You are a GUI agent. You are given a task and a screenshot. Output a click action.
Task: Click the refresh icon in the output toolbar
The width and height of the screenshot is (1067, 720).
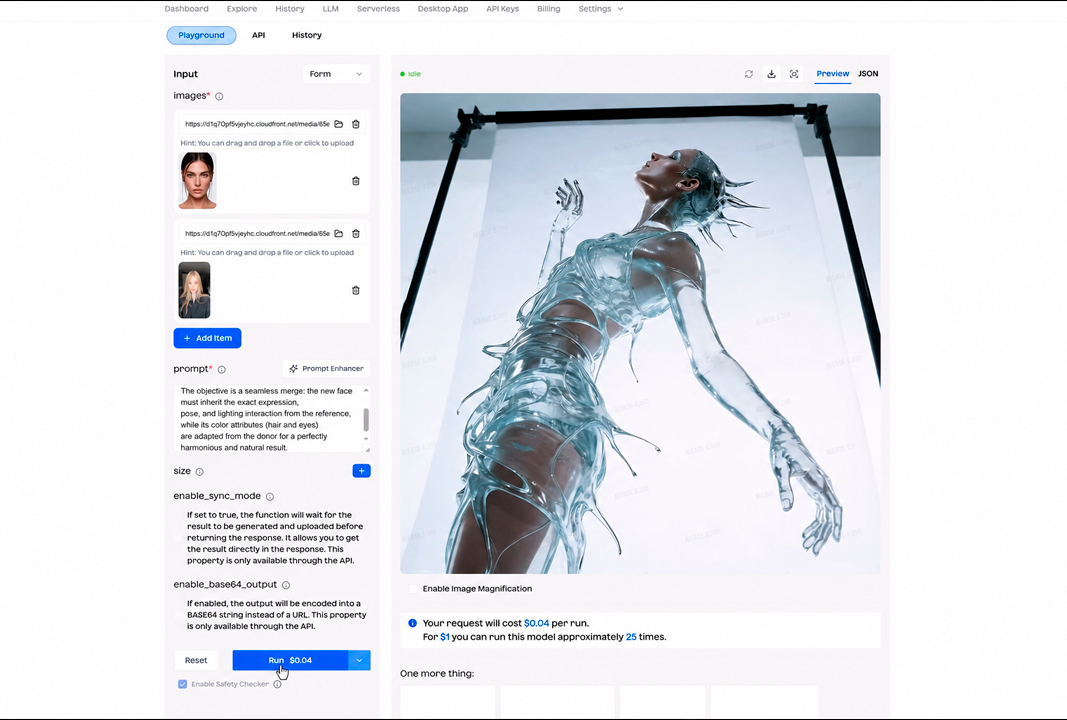point(749,74)
